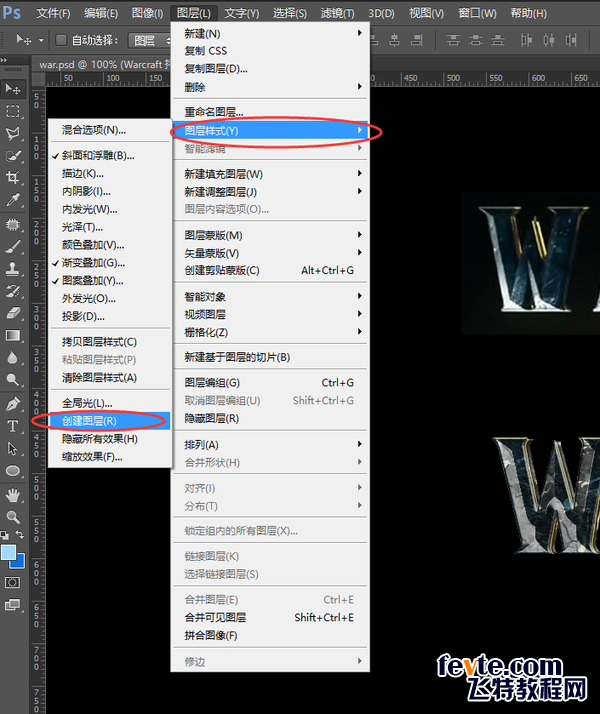Select the Pen tool

[13, 404]
